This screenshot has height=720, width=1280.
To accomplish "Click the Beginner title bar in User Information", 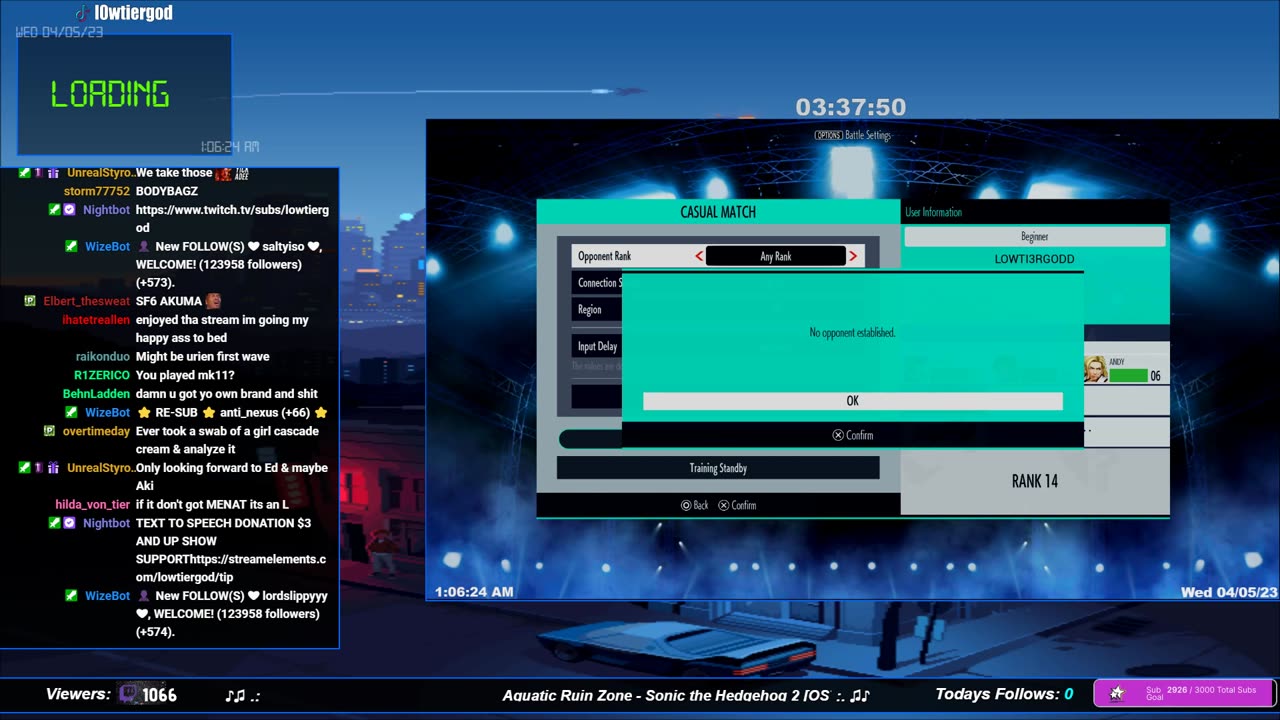I will click(x=1035, y=237).
